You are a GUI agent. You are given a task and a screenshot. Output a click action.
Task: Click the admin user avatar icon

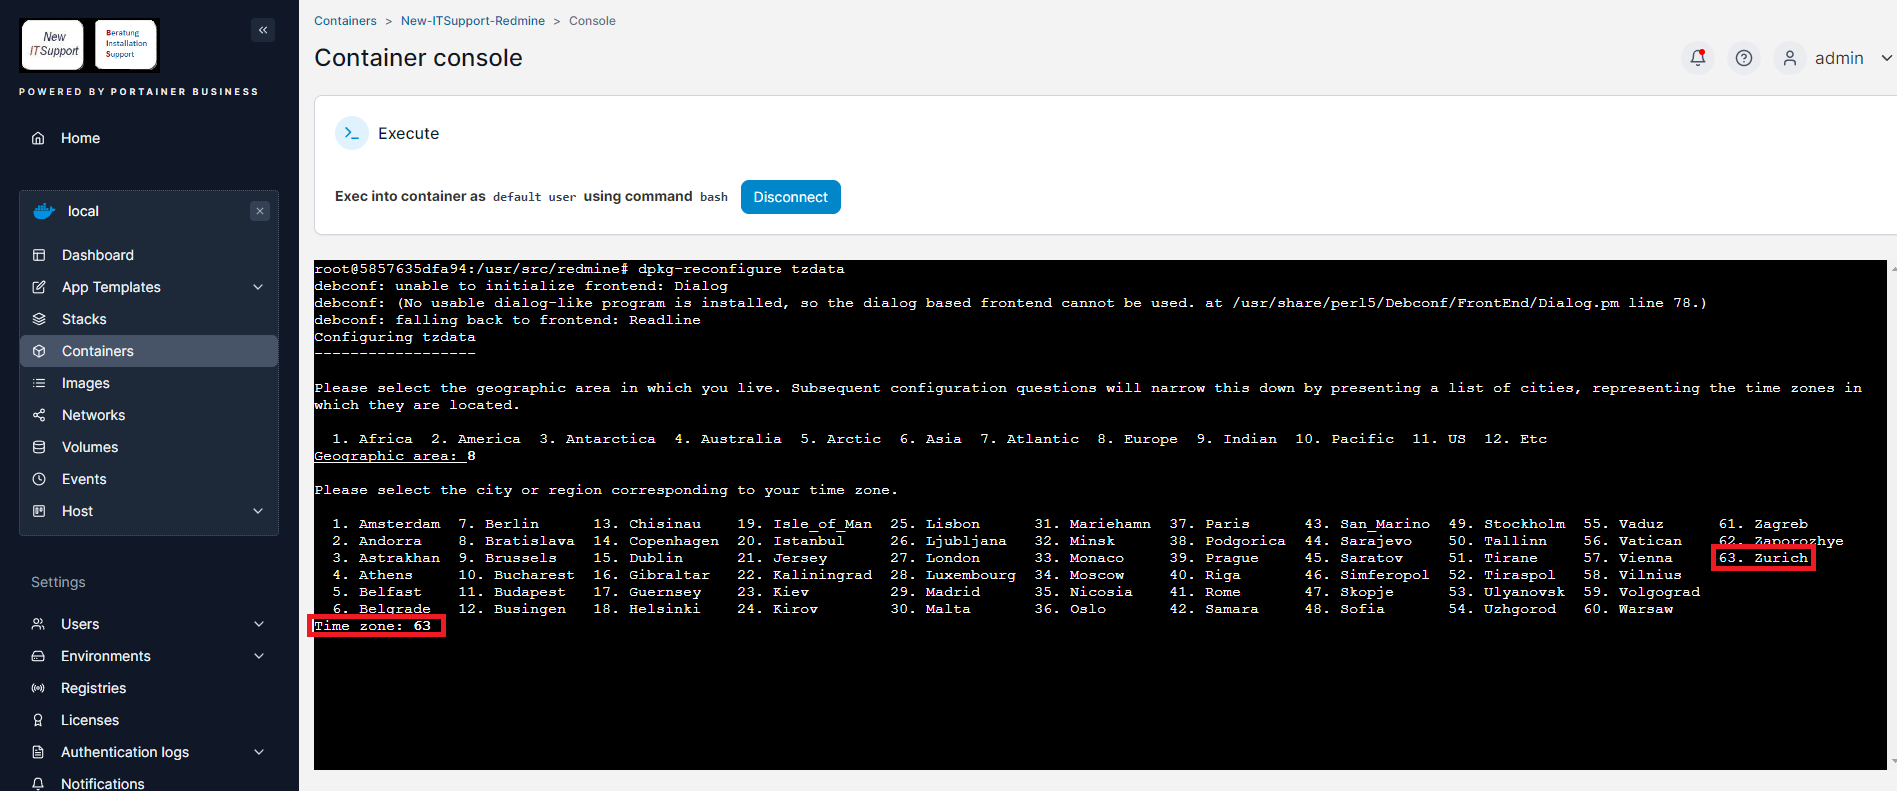(x=1789, y=58)
